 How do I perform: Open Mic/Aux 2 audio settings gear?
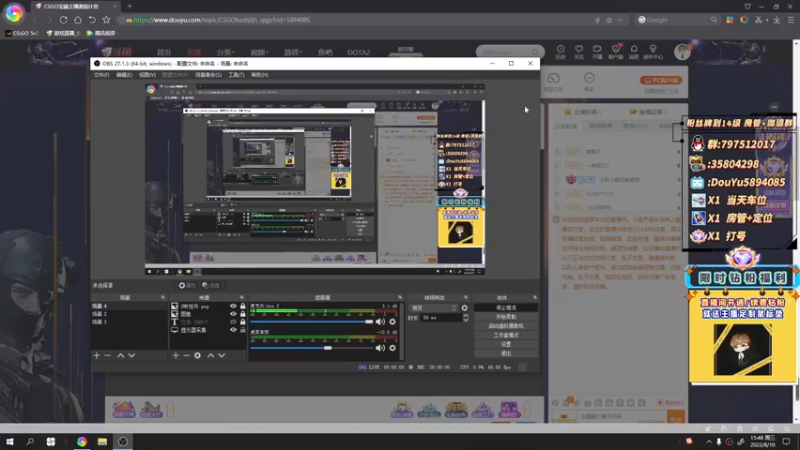click(392, 321)
